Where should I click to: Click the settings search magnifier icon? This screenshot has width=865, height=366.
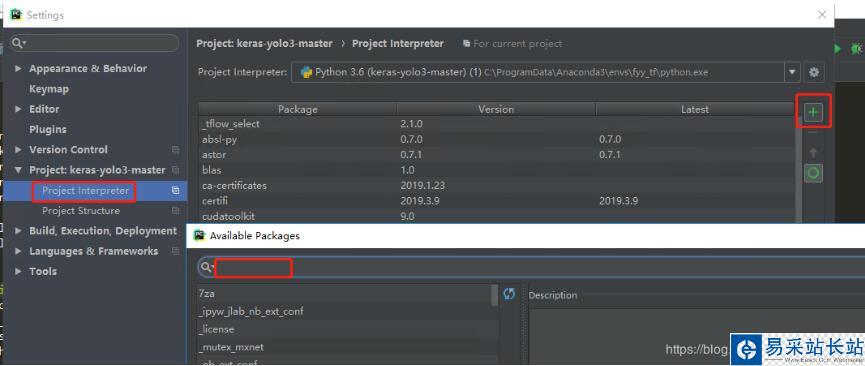[x=19, y=43]
